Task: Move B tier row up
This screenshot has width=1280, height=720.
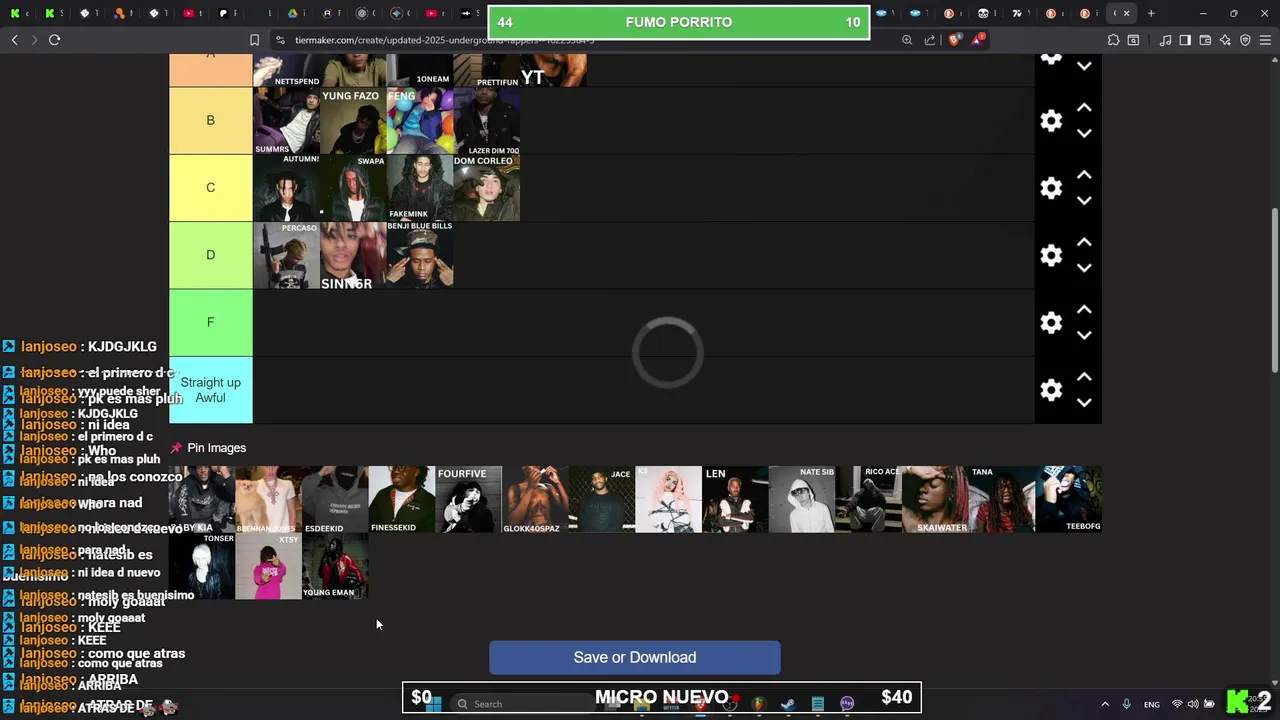Action: click(1084, 107)
